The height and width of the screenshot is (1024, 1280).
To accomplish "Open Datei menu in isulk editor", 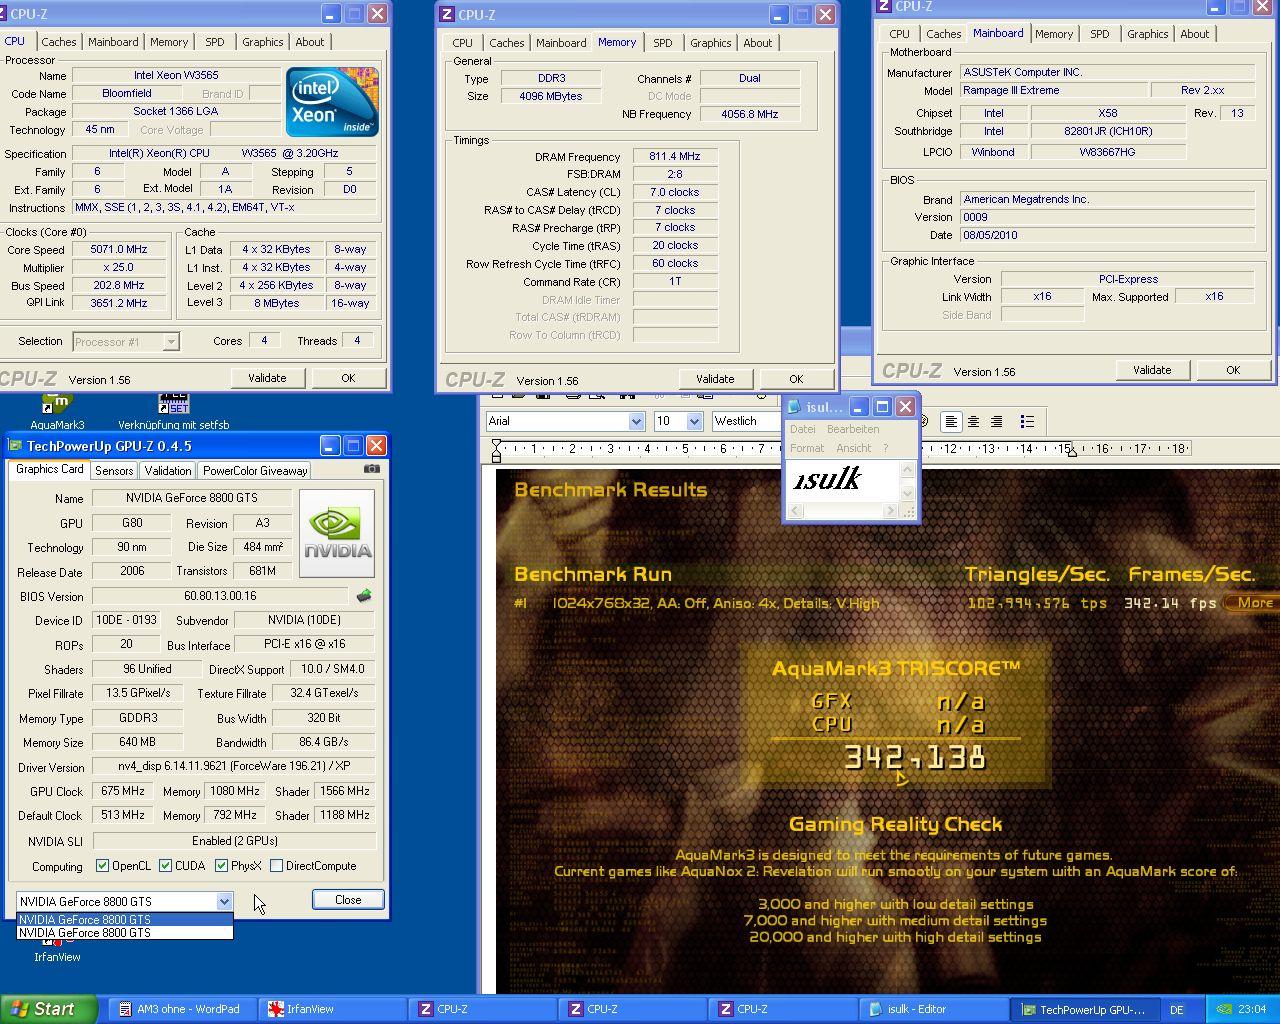I will click(x=803, y=429).
